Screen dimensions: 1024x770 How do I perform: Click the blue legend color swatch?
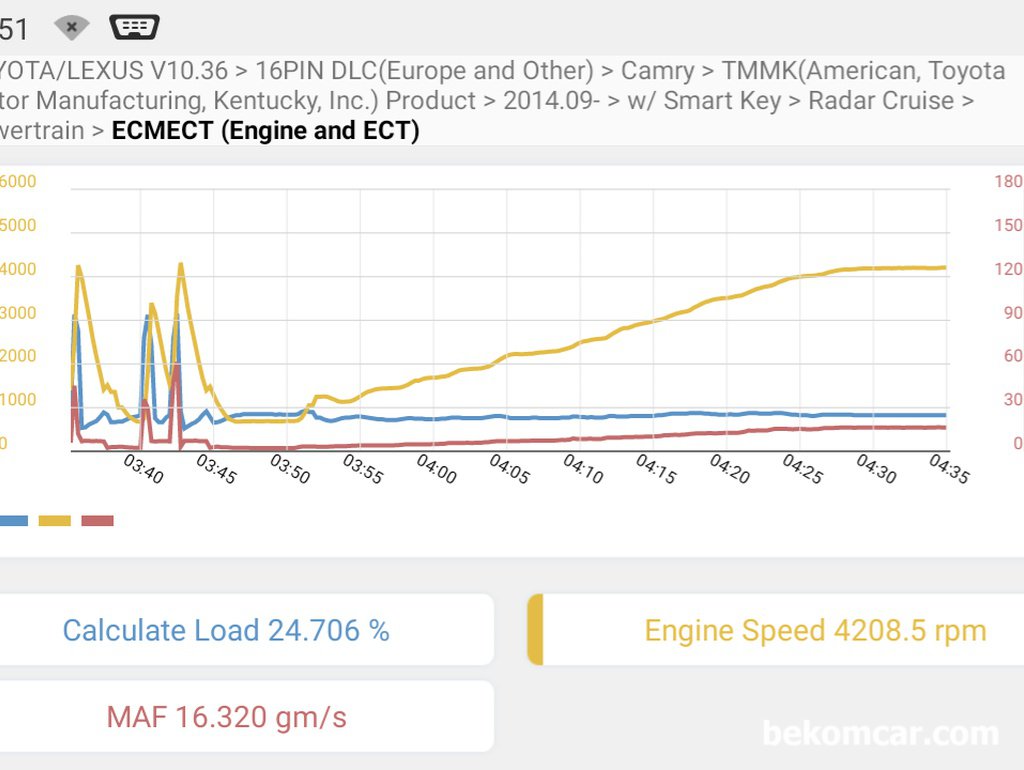click(14, 521)
